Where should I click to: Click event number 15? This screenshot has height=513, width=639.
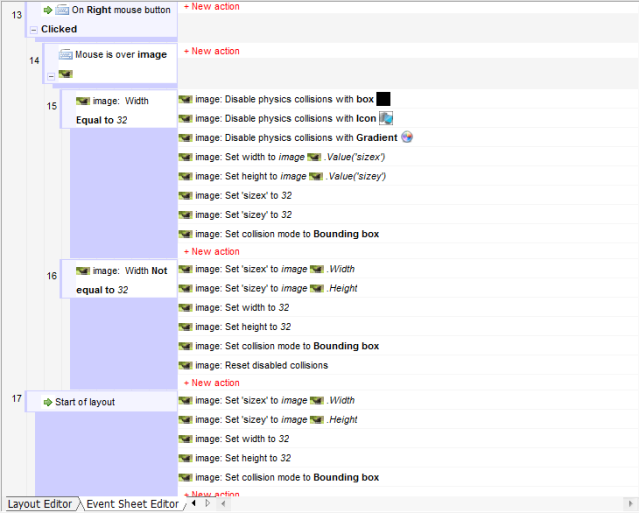point(52,106)
